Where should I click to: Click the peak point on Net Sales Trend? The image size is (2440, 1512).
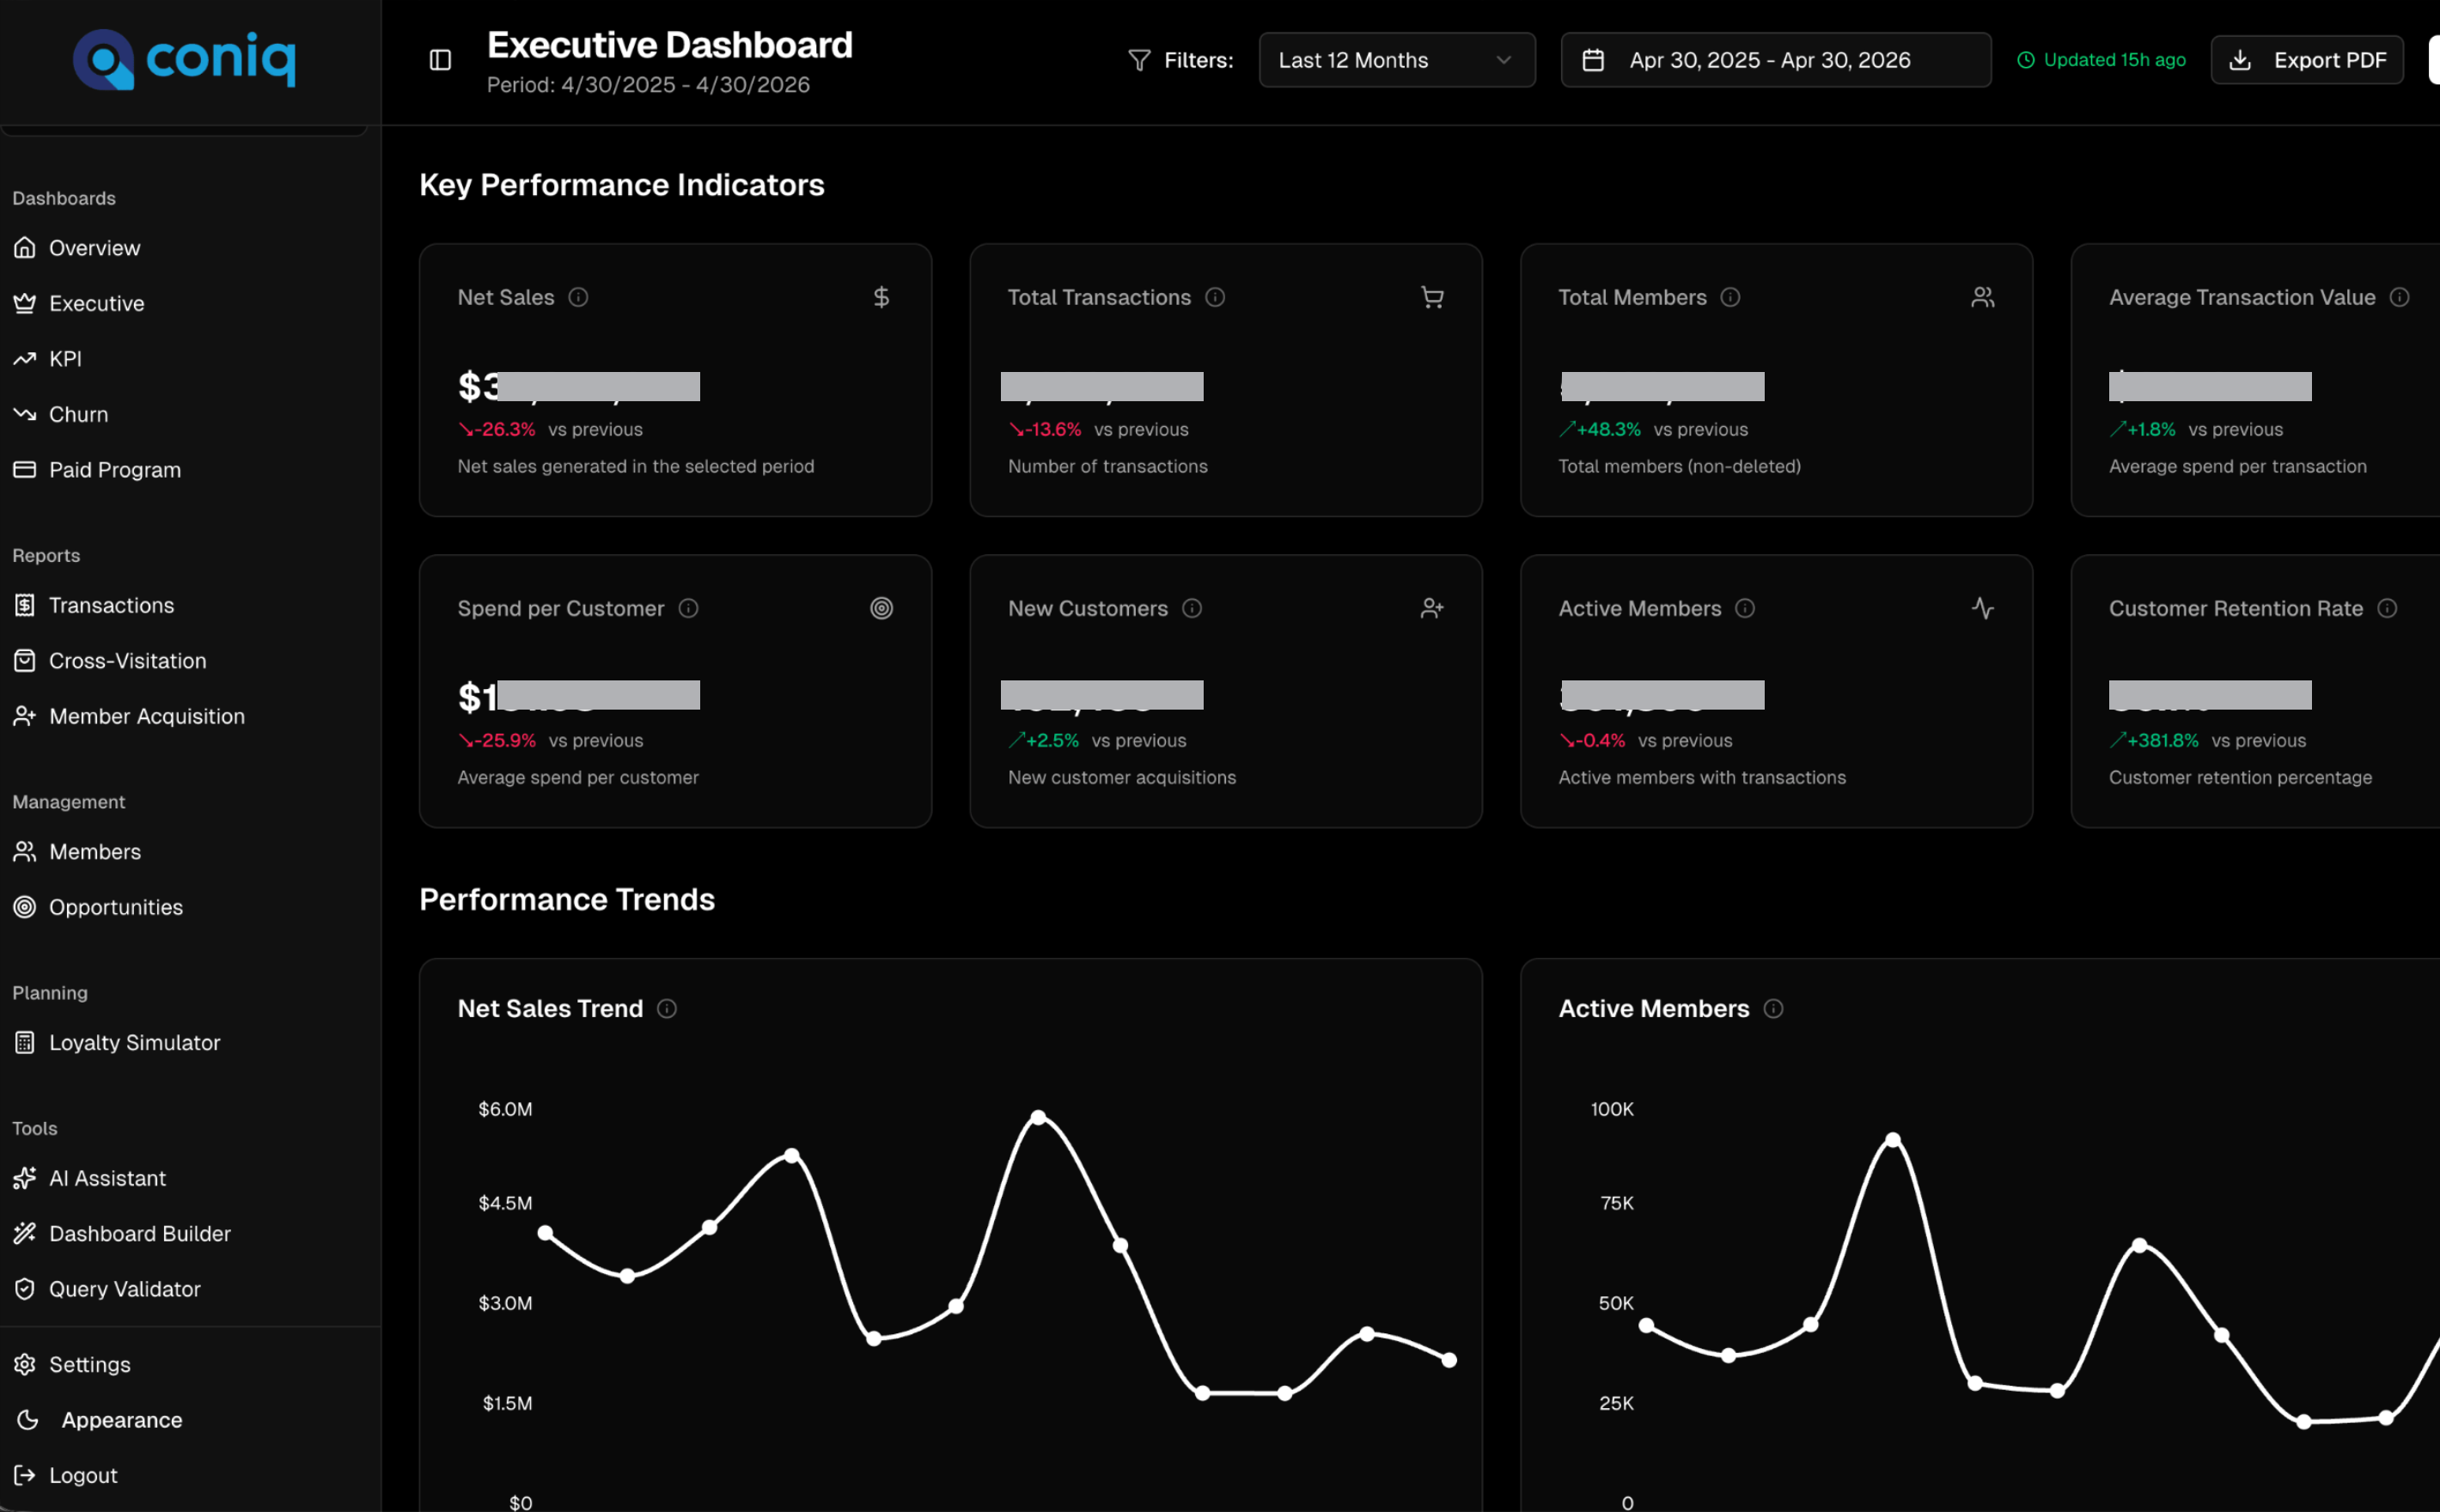coord(1039,1117)
